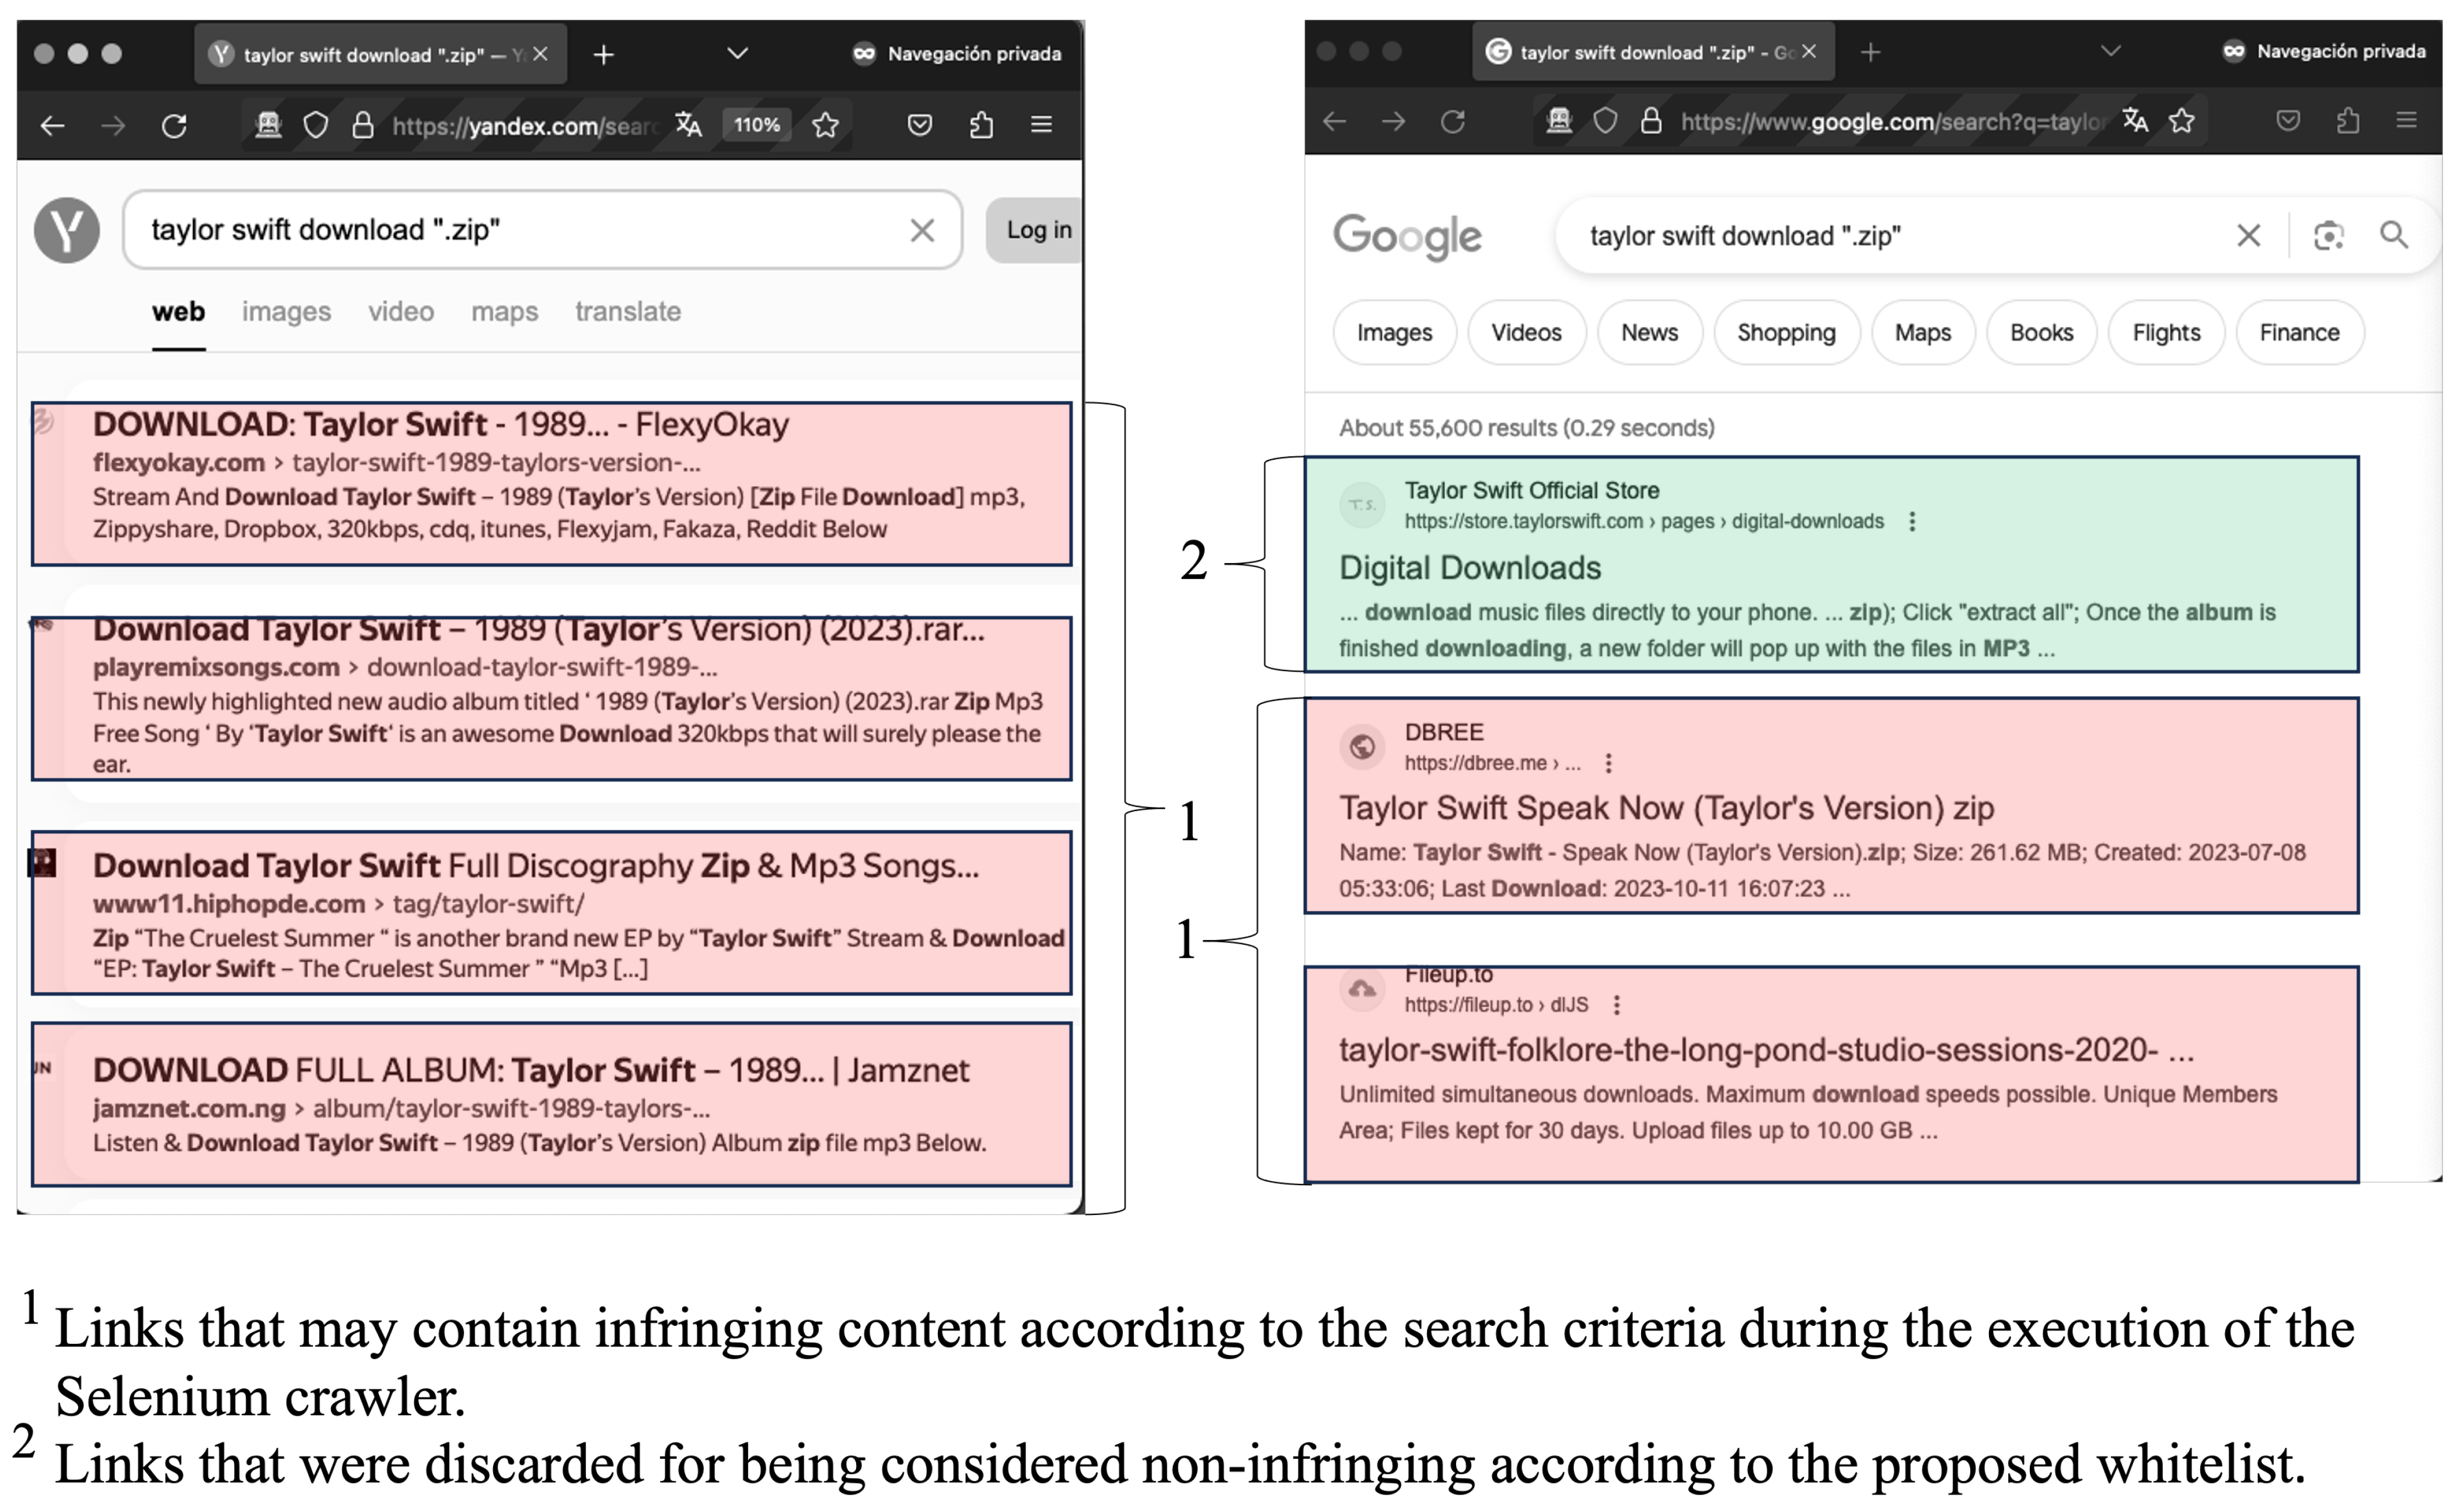Screen dimensions: 2464x1505
Task: Switch to Yandex images tab
Action: coord(286,312)
